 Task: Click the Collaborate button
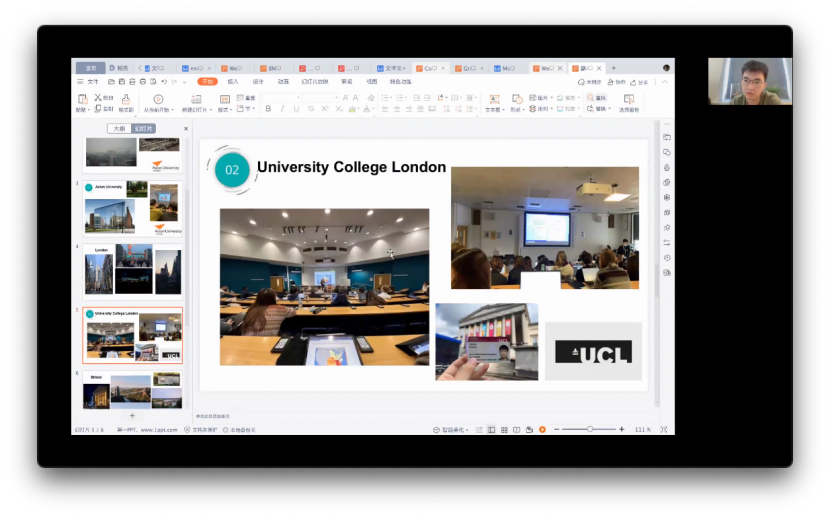pyautogui.click(x=617, y=82)
